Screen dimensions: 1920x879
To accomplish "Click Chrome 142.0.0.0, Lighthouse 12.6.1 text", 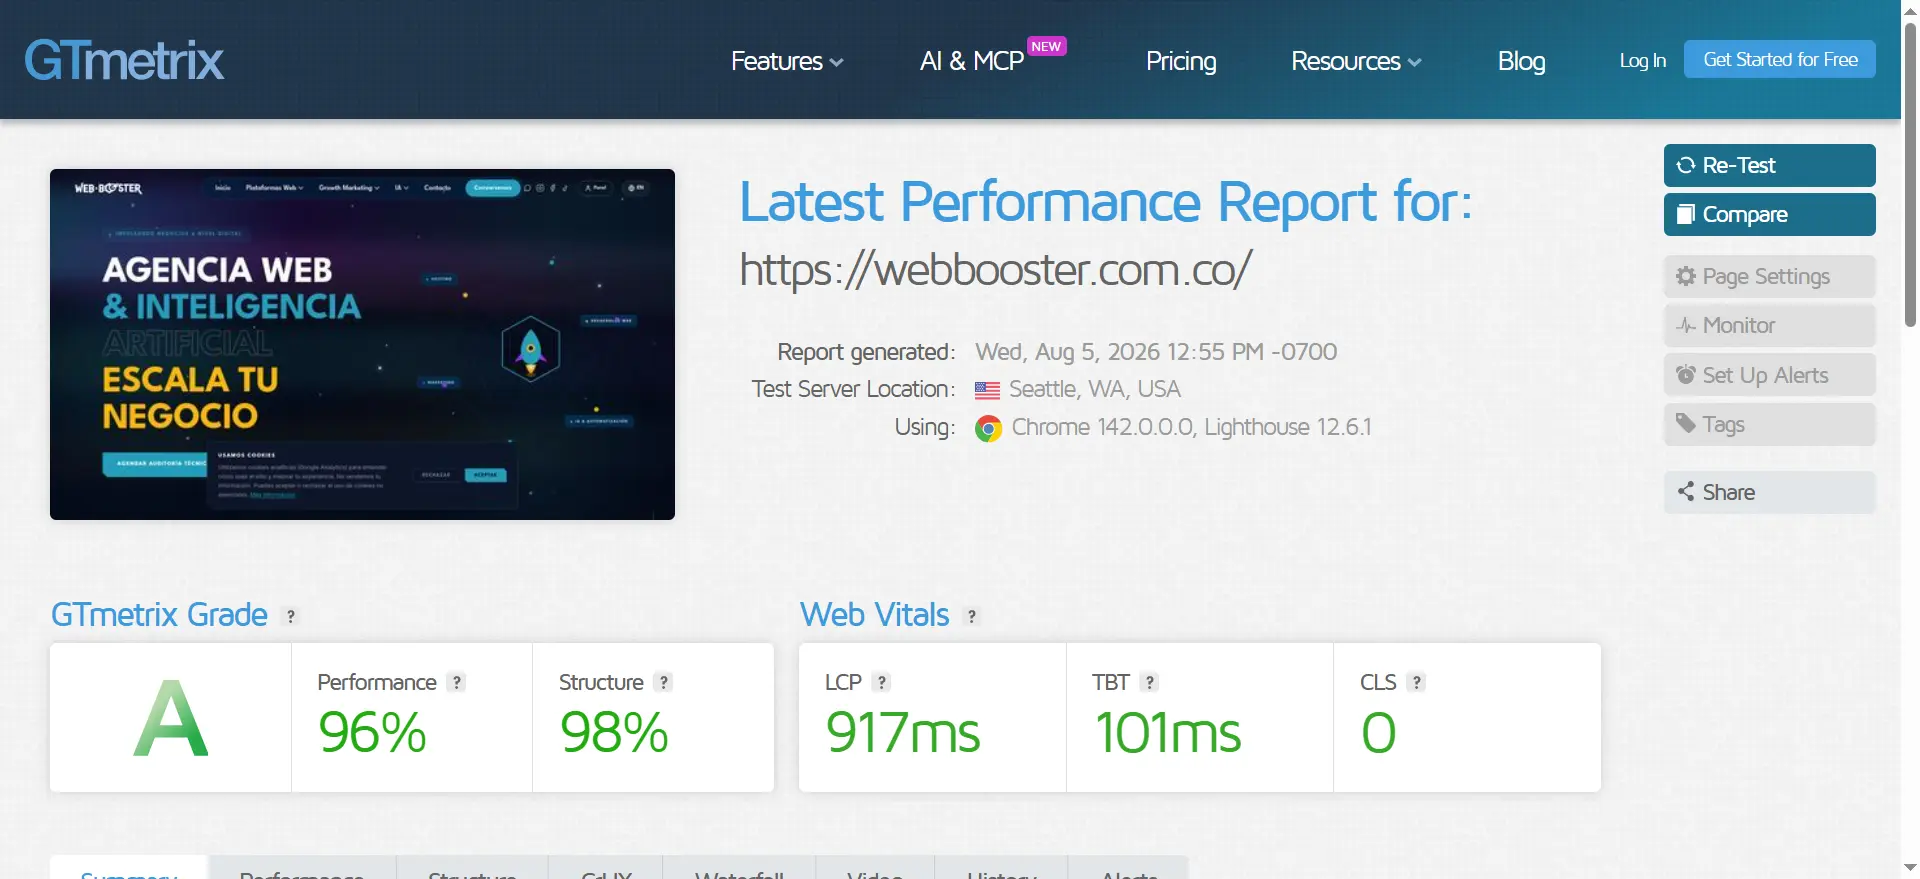I will (x=1191, y=427).
